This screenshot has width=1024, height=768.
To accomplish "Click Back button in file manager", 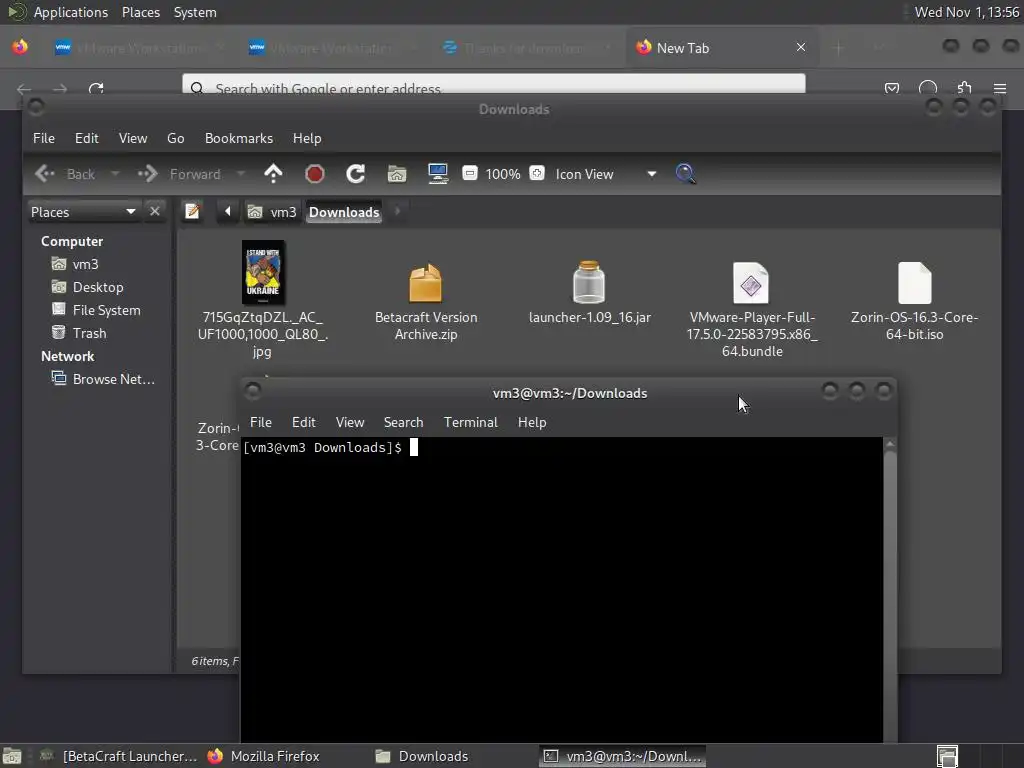I will tap(65, 174).
